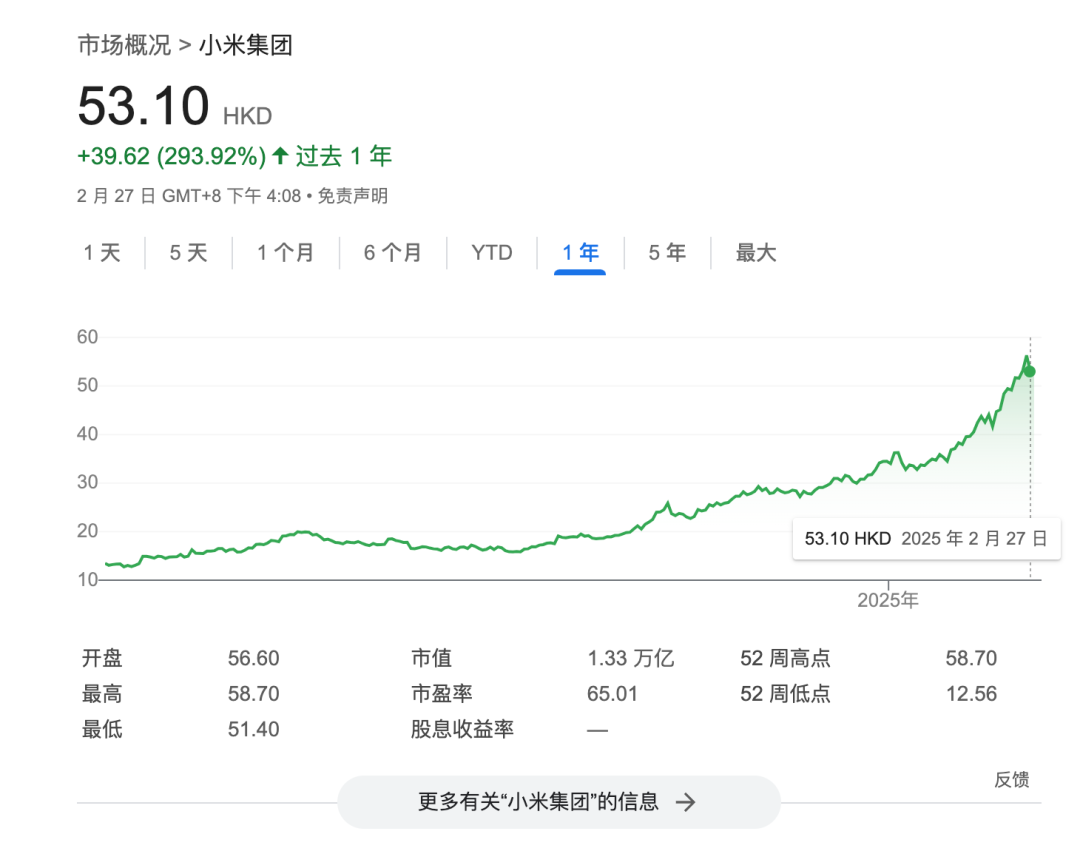Click the 市盈率 label

(x=442, y=694)
